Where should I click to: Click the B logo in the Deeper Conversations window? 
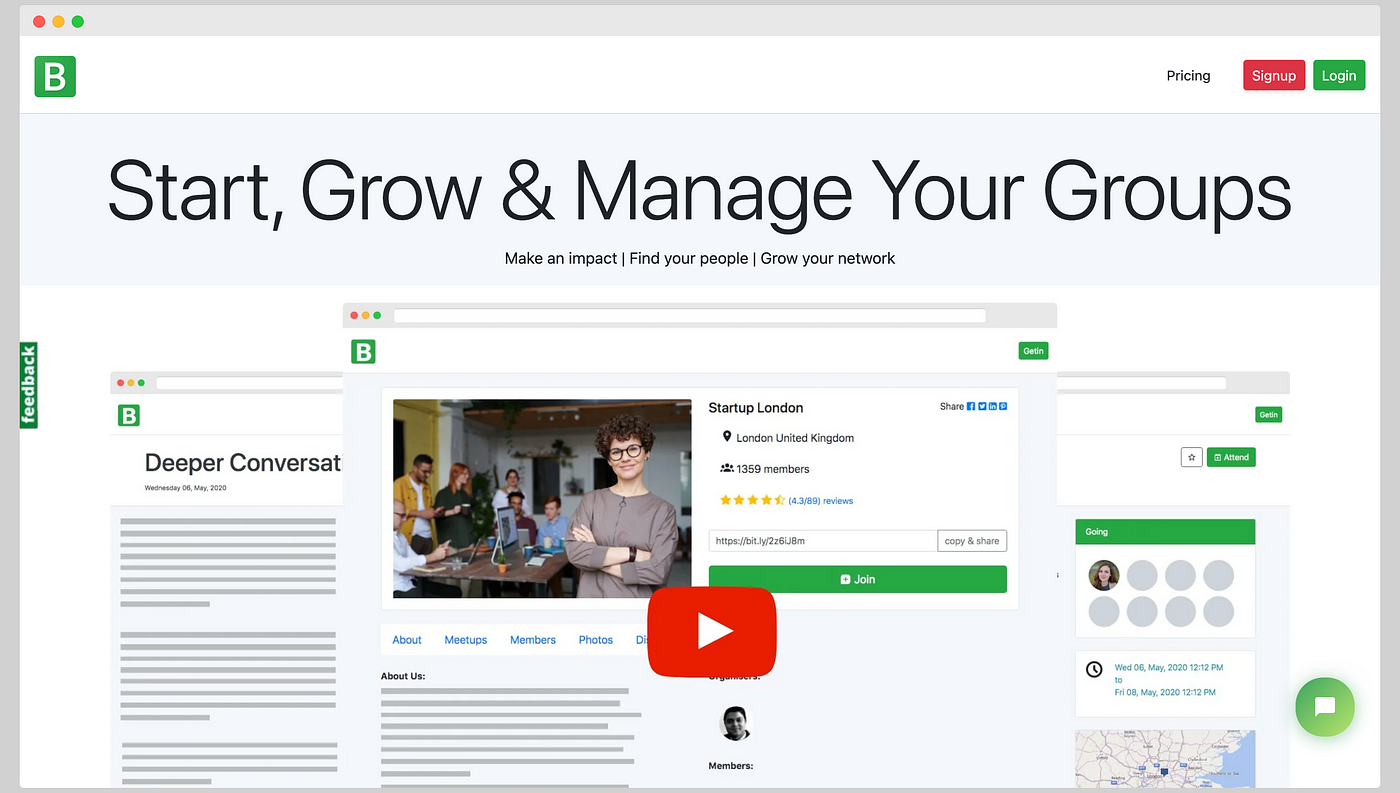[128, 415]
